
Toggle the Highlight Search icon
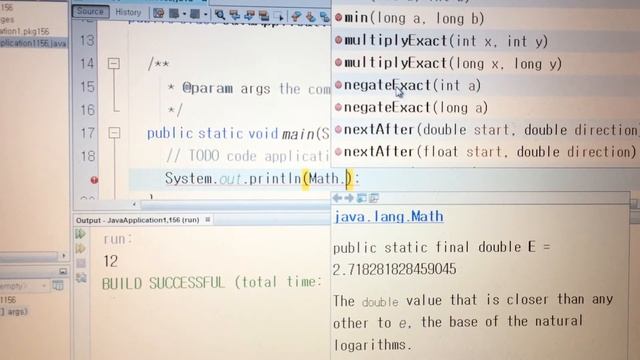pyautogui.click(x=264, y=16)
